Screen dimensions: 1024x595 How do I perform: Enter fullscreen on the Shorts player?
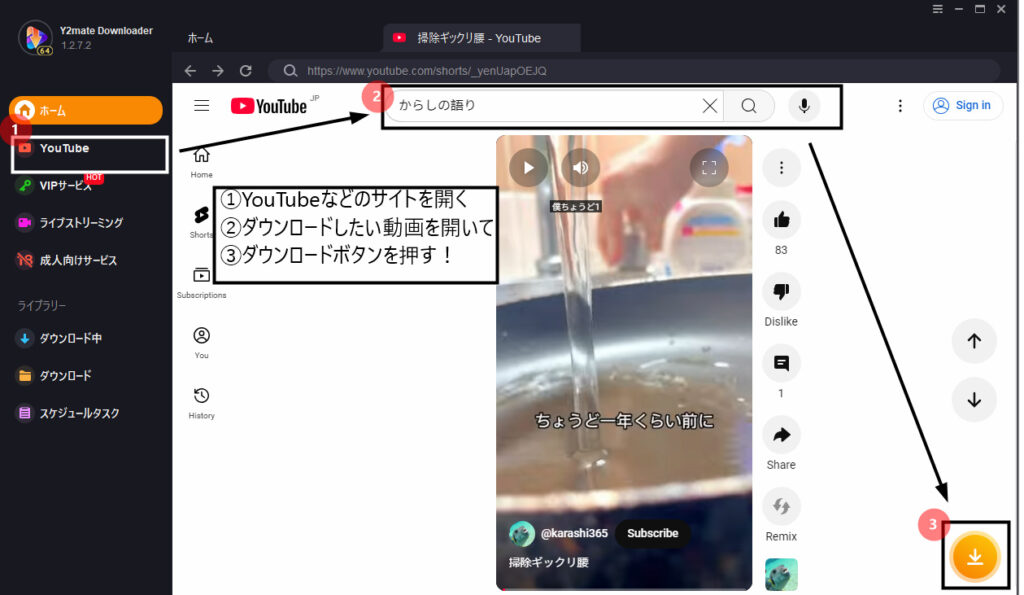click(x=709, y=168)
